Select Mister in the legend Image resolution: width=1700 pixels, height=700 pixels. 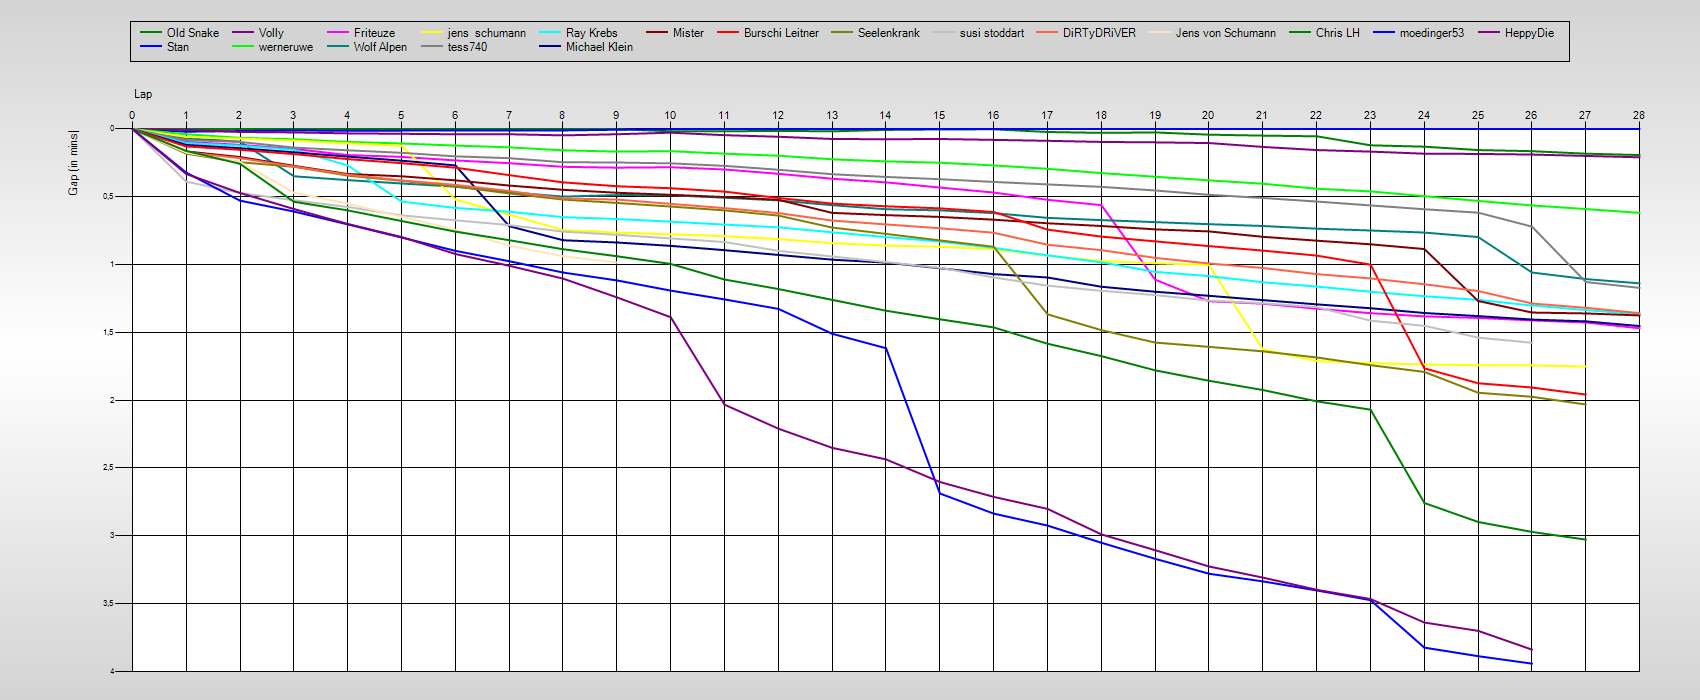688,33
